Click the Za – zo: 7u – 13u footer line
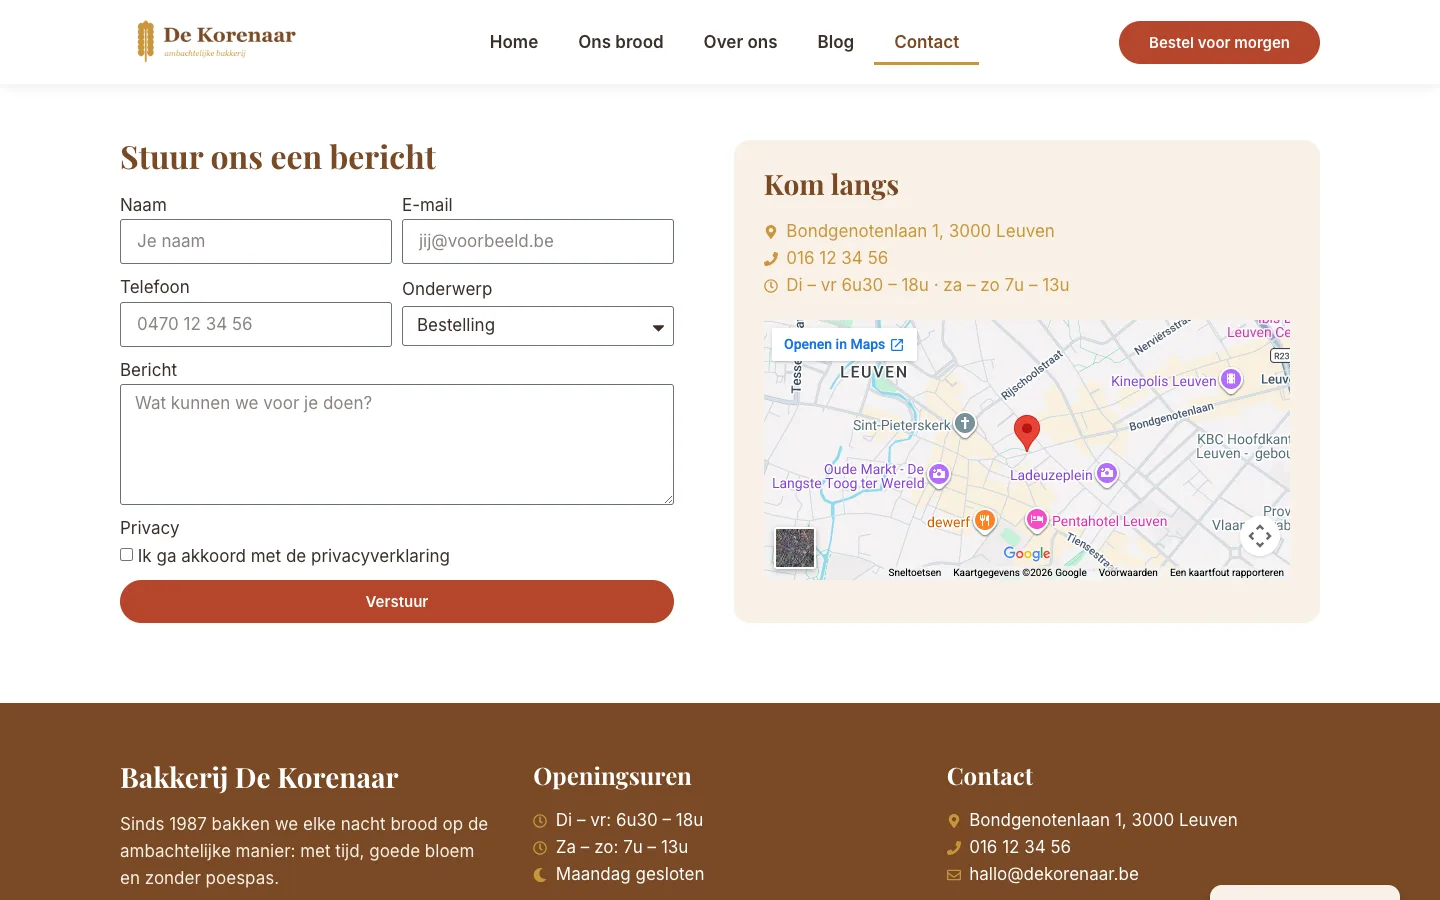 point(622,847)
